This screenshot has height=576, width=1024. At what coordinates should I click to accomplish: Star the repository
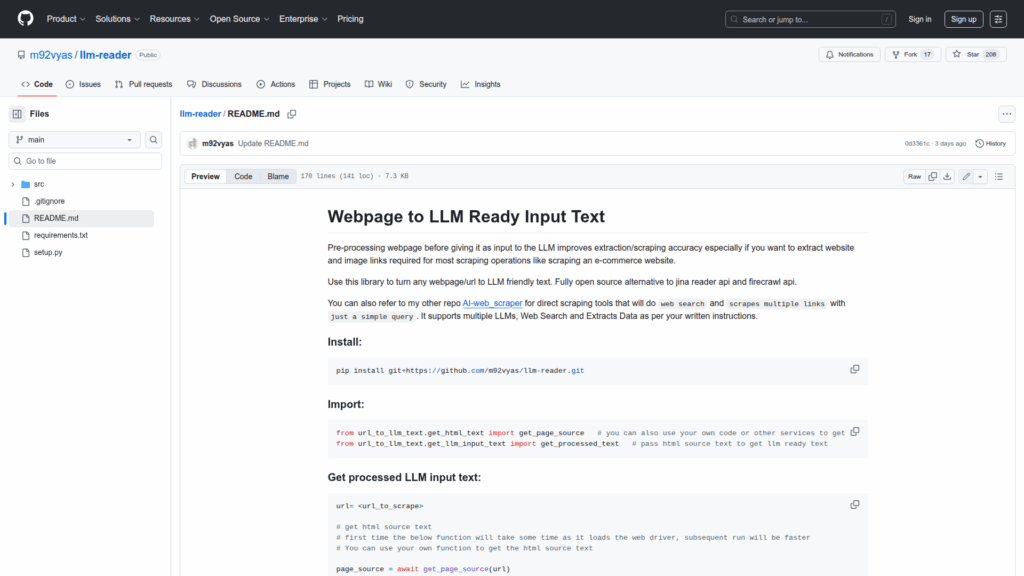click(x=976, y=54)
